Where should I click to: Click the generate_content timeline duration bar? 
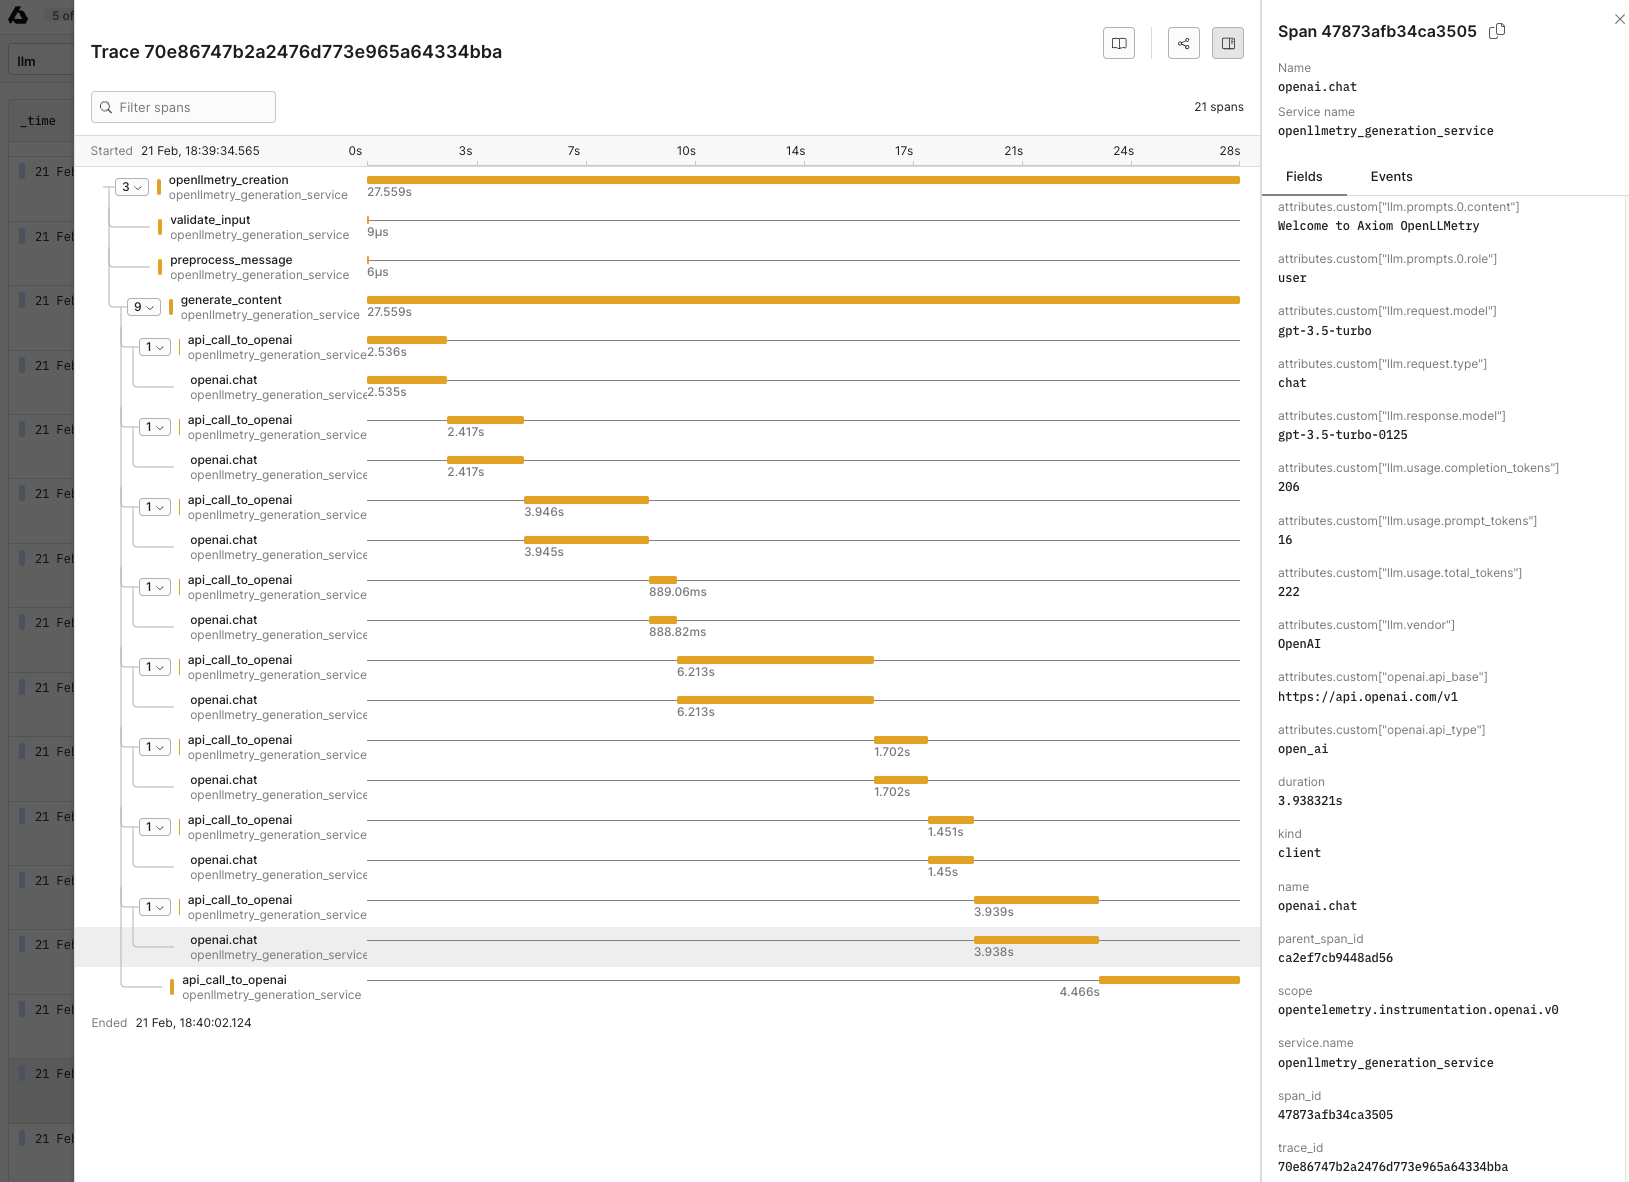(x=803, y=300)
